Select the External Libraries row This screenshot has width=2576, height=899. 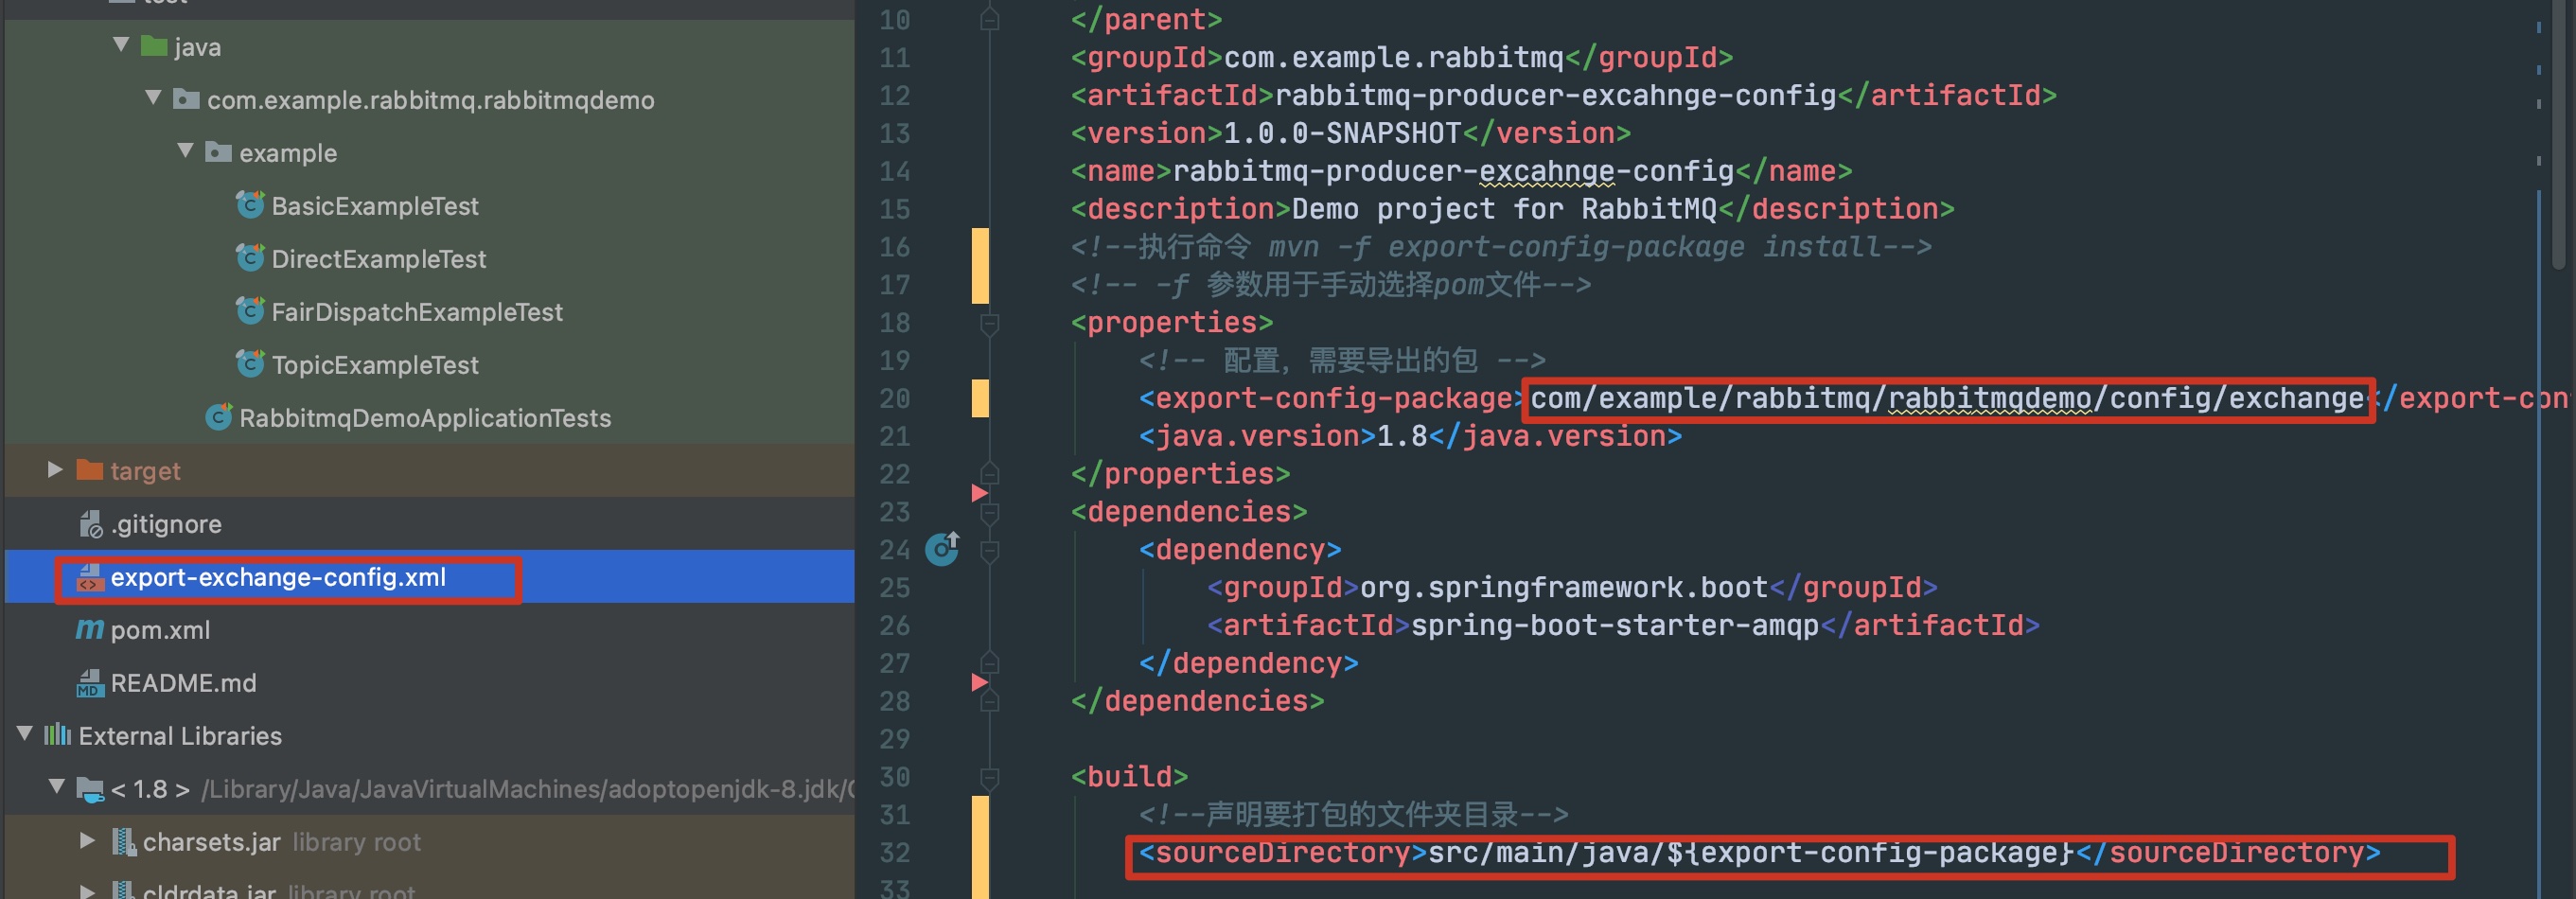coord(430,735)
